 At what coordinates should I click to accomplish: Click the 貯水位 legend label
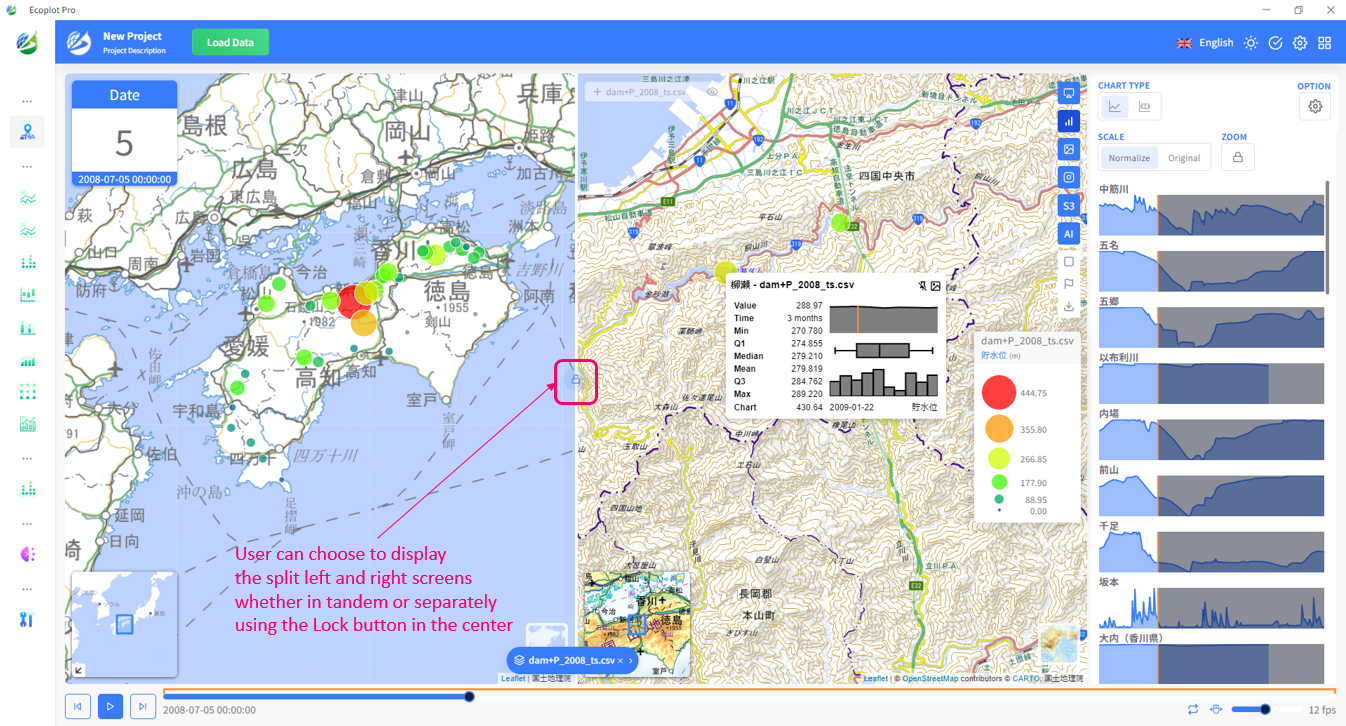point(993,355)
